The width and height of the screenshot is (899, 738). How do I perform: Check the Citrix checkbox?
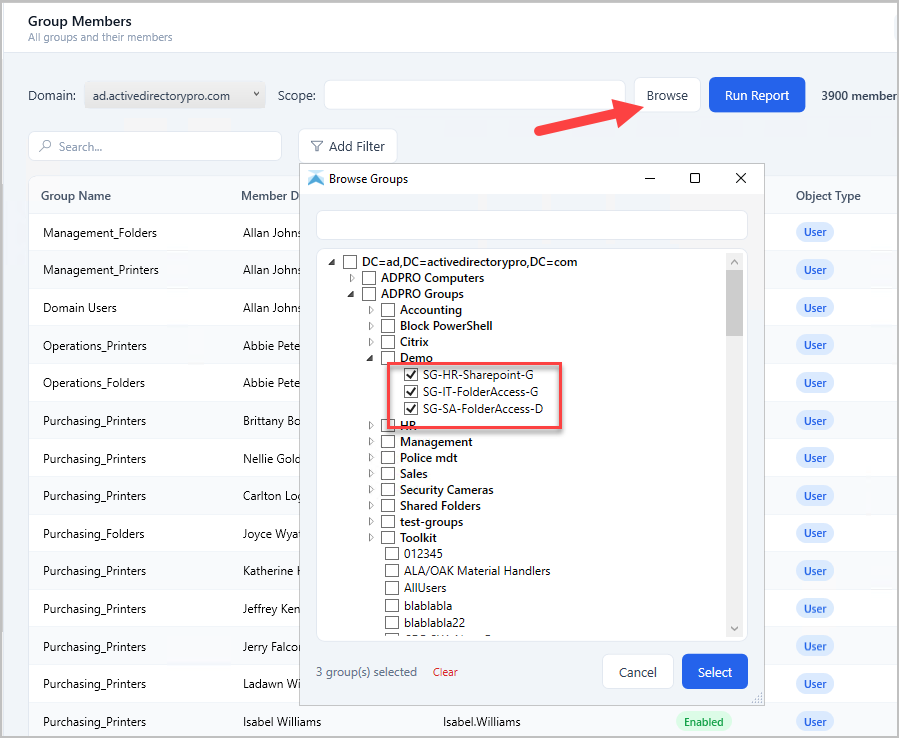tap(388, 342)
